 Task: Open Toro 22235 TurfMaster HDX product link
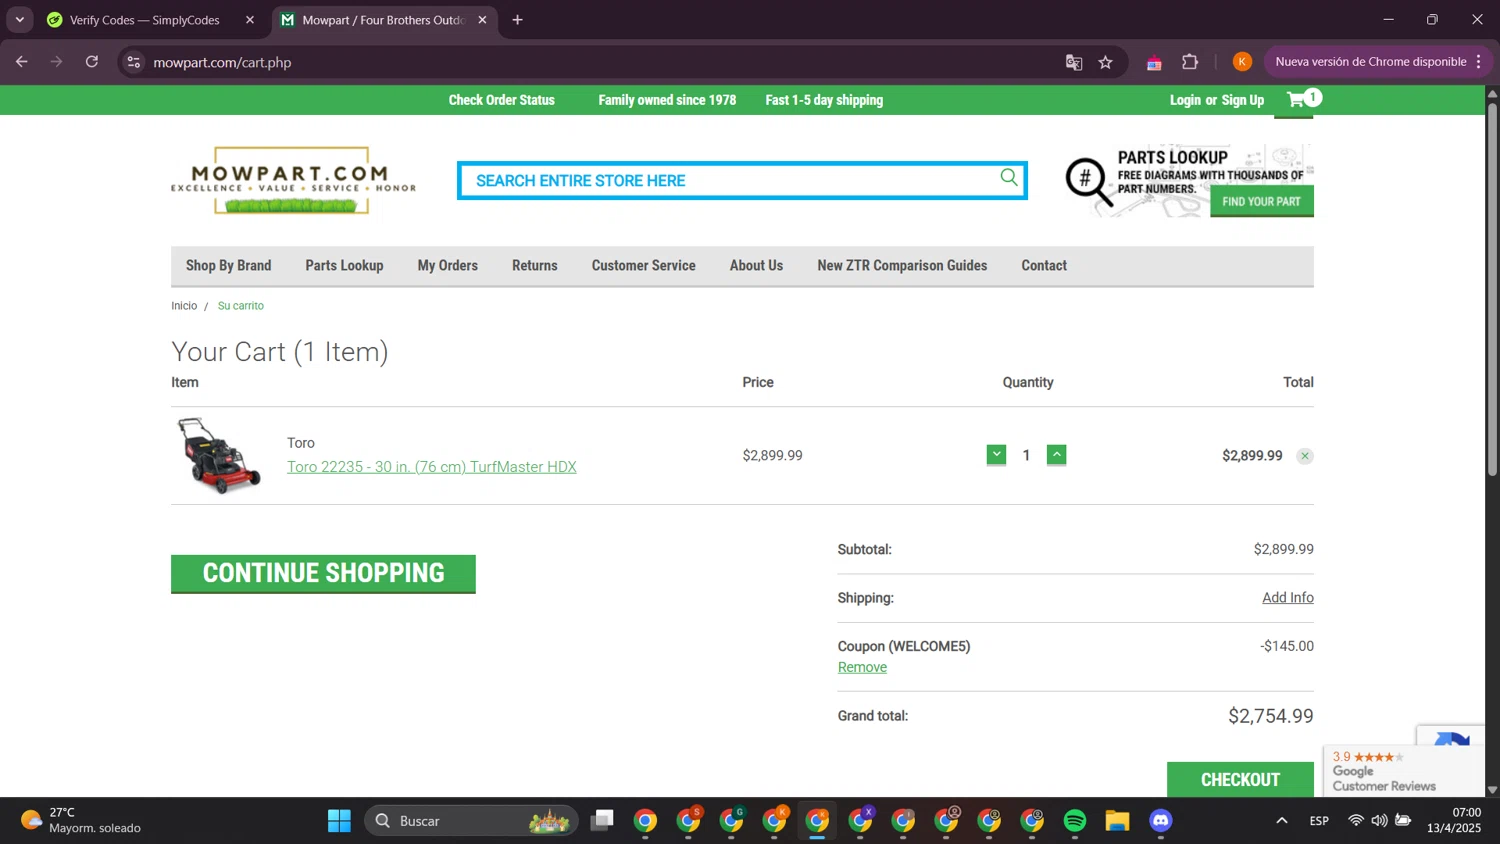431,467
